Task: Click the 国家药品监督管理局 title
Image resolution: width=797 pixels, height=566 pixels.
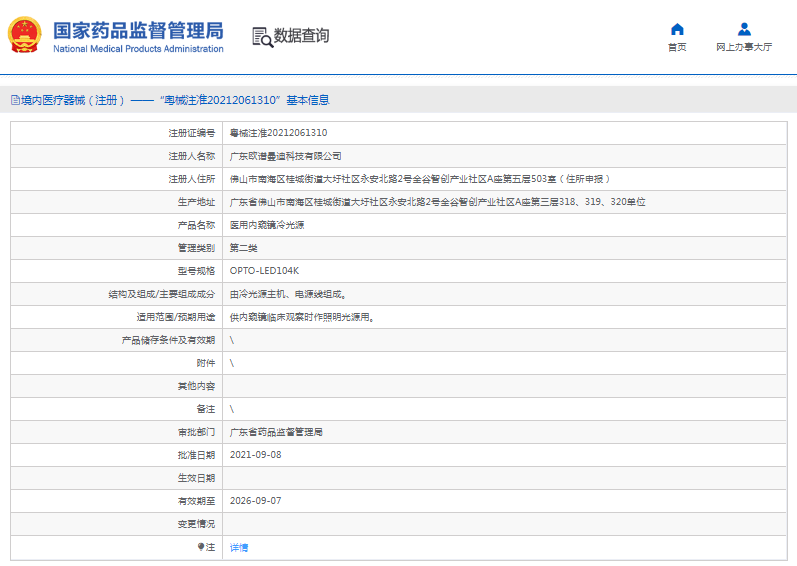Action: tap(138, 30)
